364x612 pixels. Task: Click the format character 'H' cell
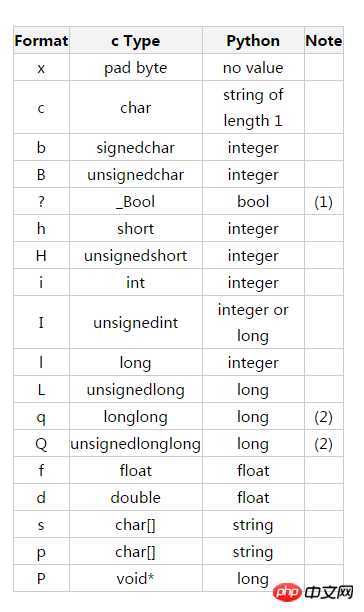(x=41, y=255)
